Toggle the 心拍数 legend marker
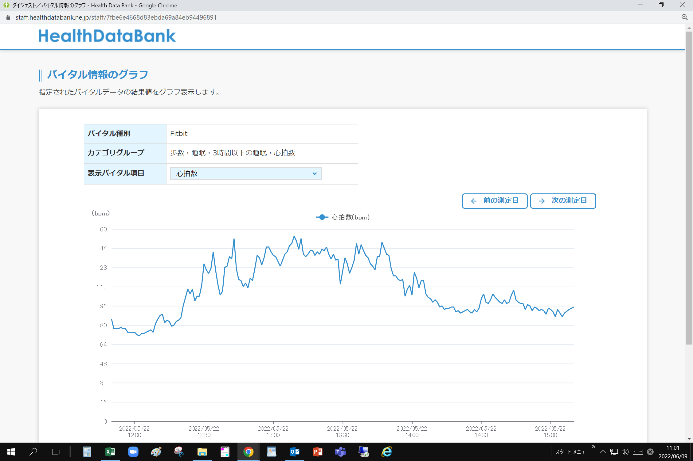The height and width of the screenshot is (461, 693). point(322,217)
